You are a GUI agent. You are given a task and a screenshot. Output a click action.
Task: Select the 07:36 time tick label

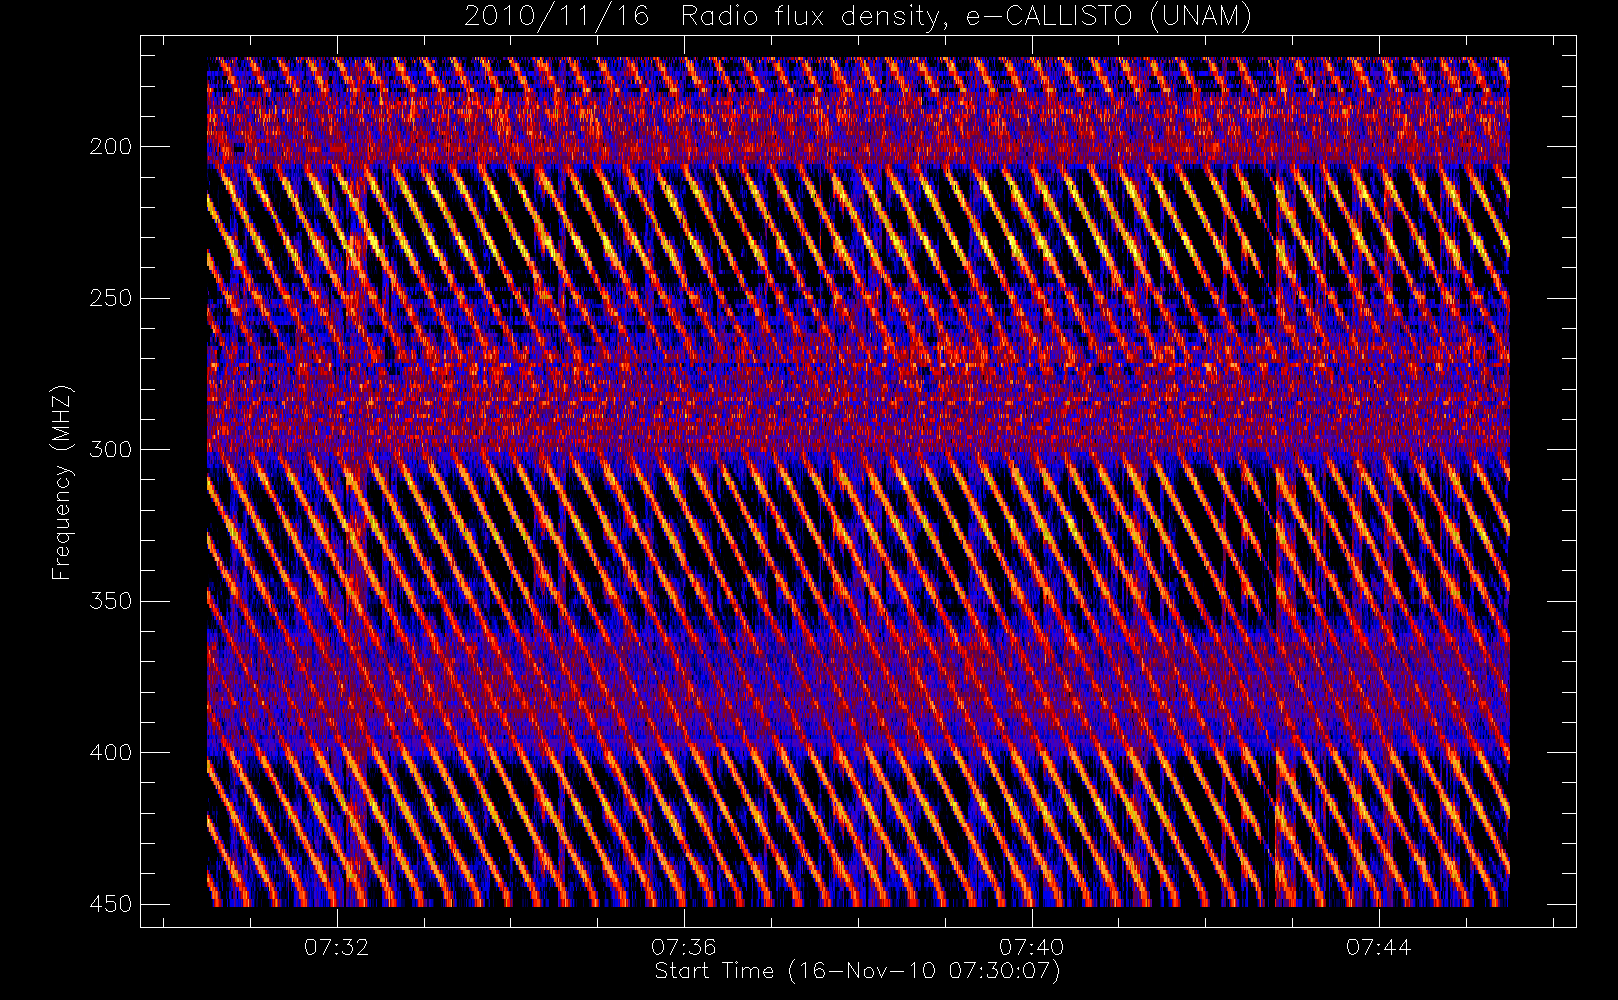point(684,947)
